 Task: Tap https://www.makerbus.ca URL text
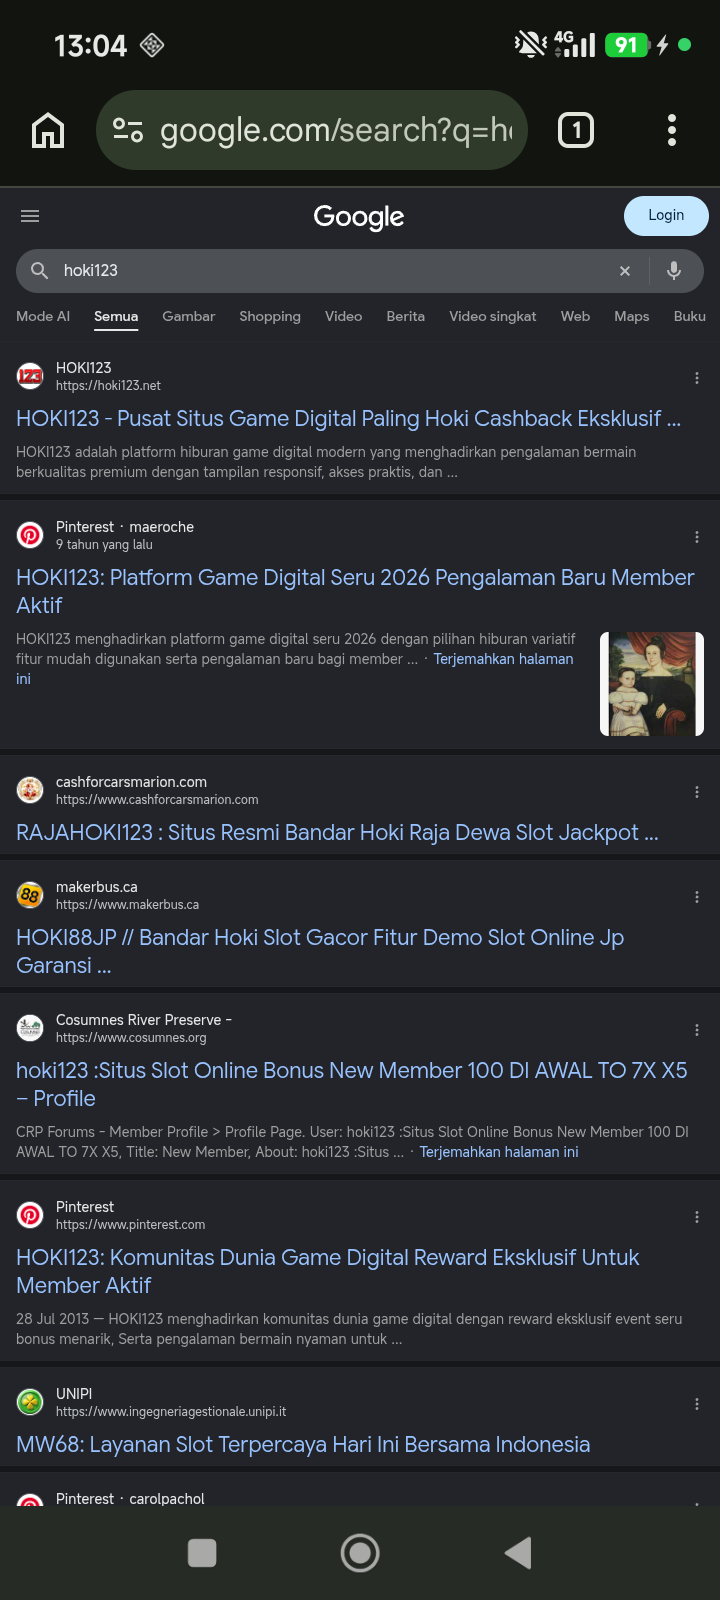[x=127, y=905]
